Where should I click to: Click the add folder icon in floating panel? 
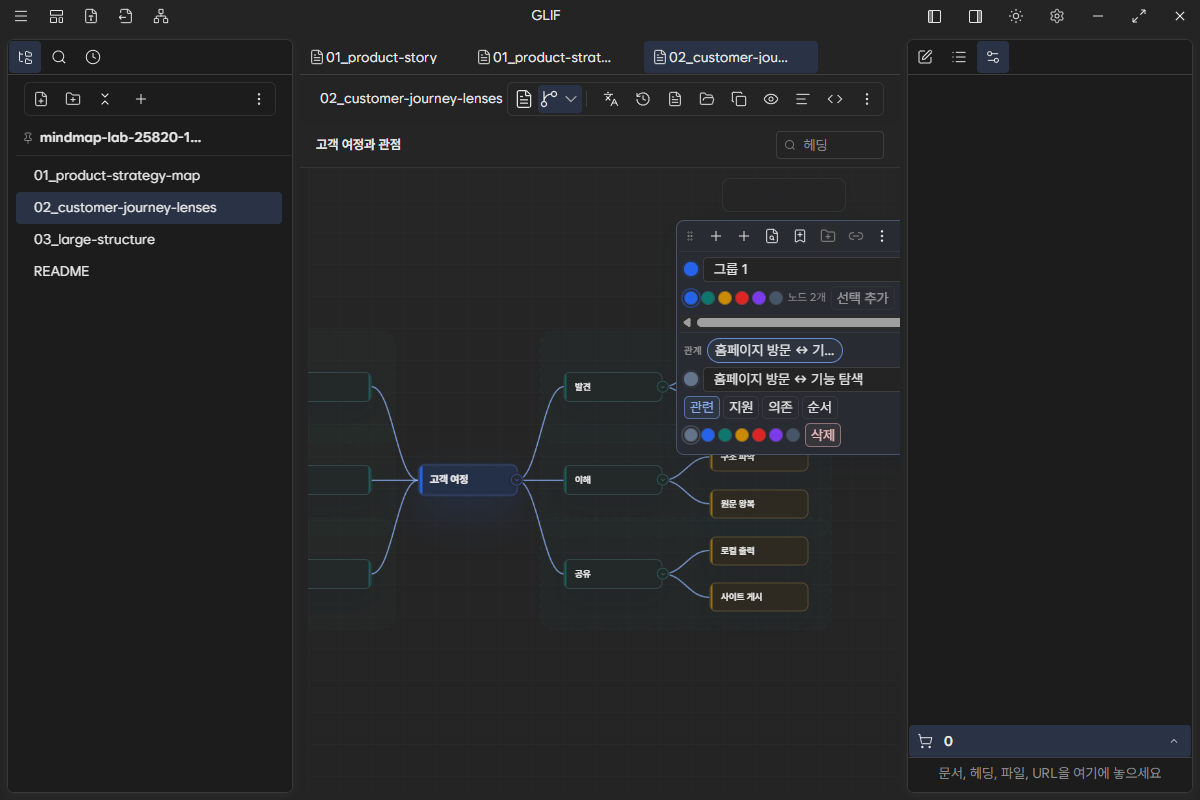click(x=828, y=236)
